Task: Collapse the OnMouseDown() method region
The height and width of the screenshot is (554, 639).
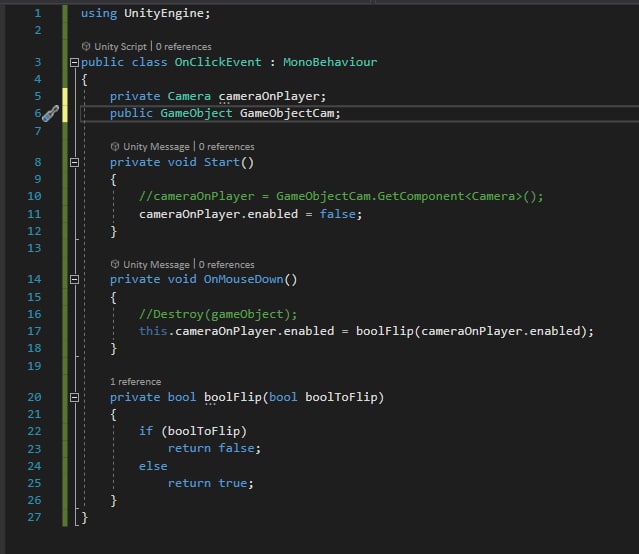Action: pos(74,279)
